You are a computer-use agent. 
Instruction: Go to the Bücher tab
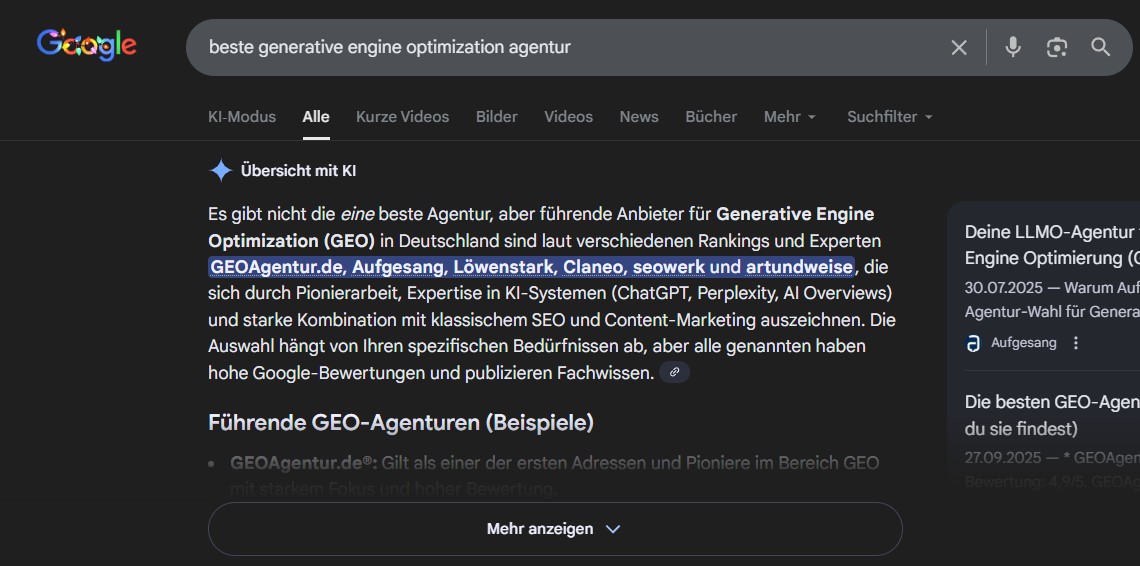click(711, 117)
